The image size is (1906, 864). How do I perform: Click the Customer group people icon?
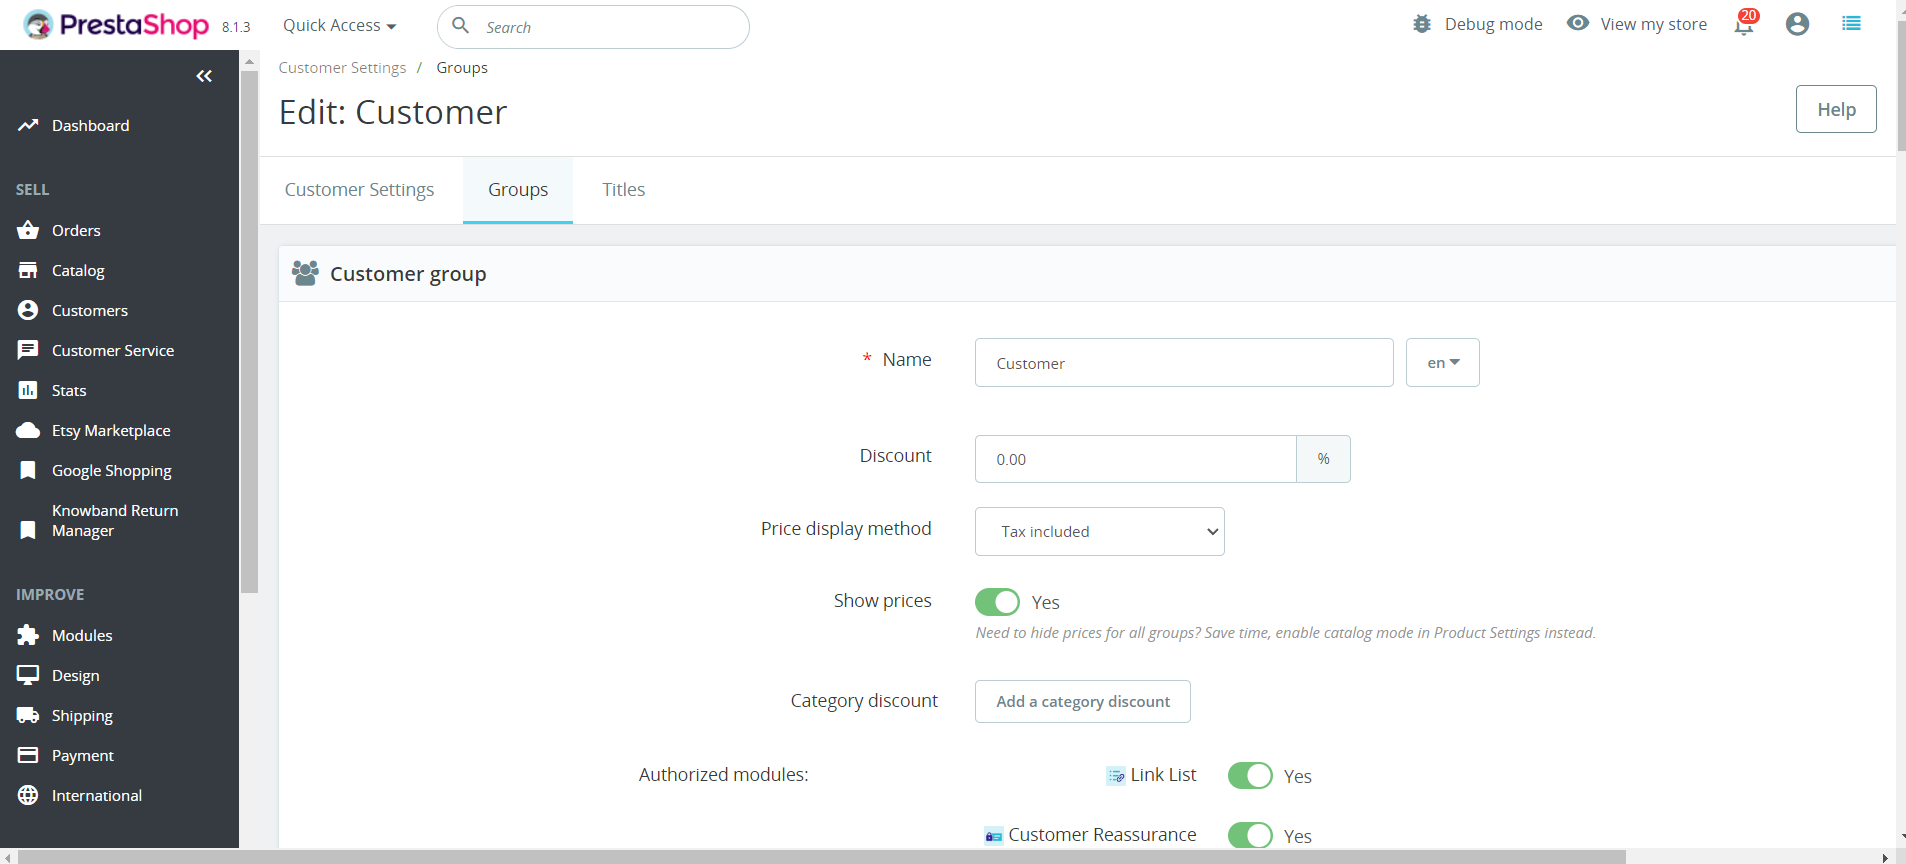[305, 273]
